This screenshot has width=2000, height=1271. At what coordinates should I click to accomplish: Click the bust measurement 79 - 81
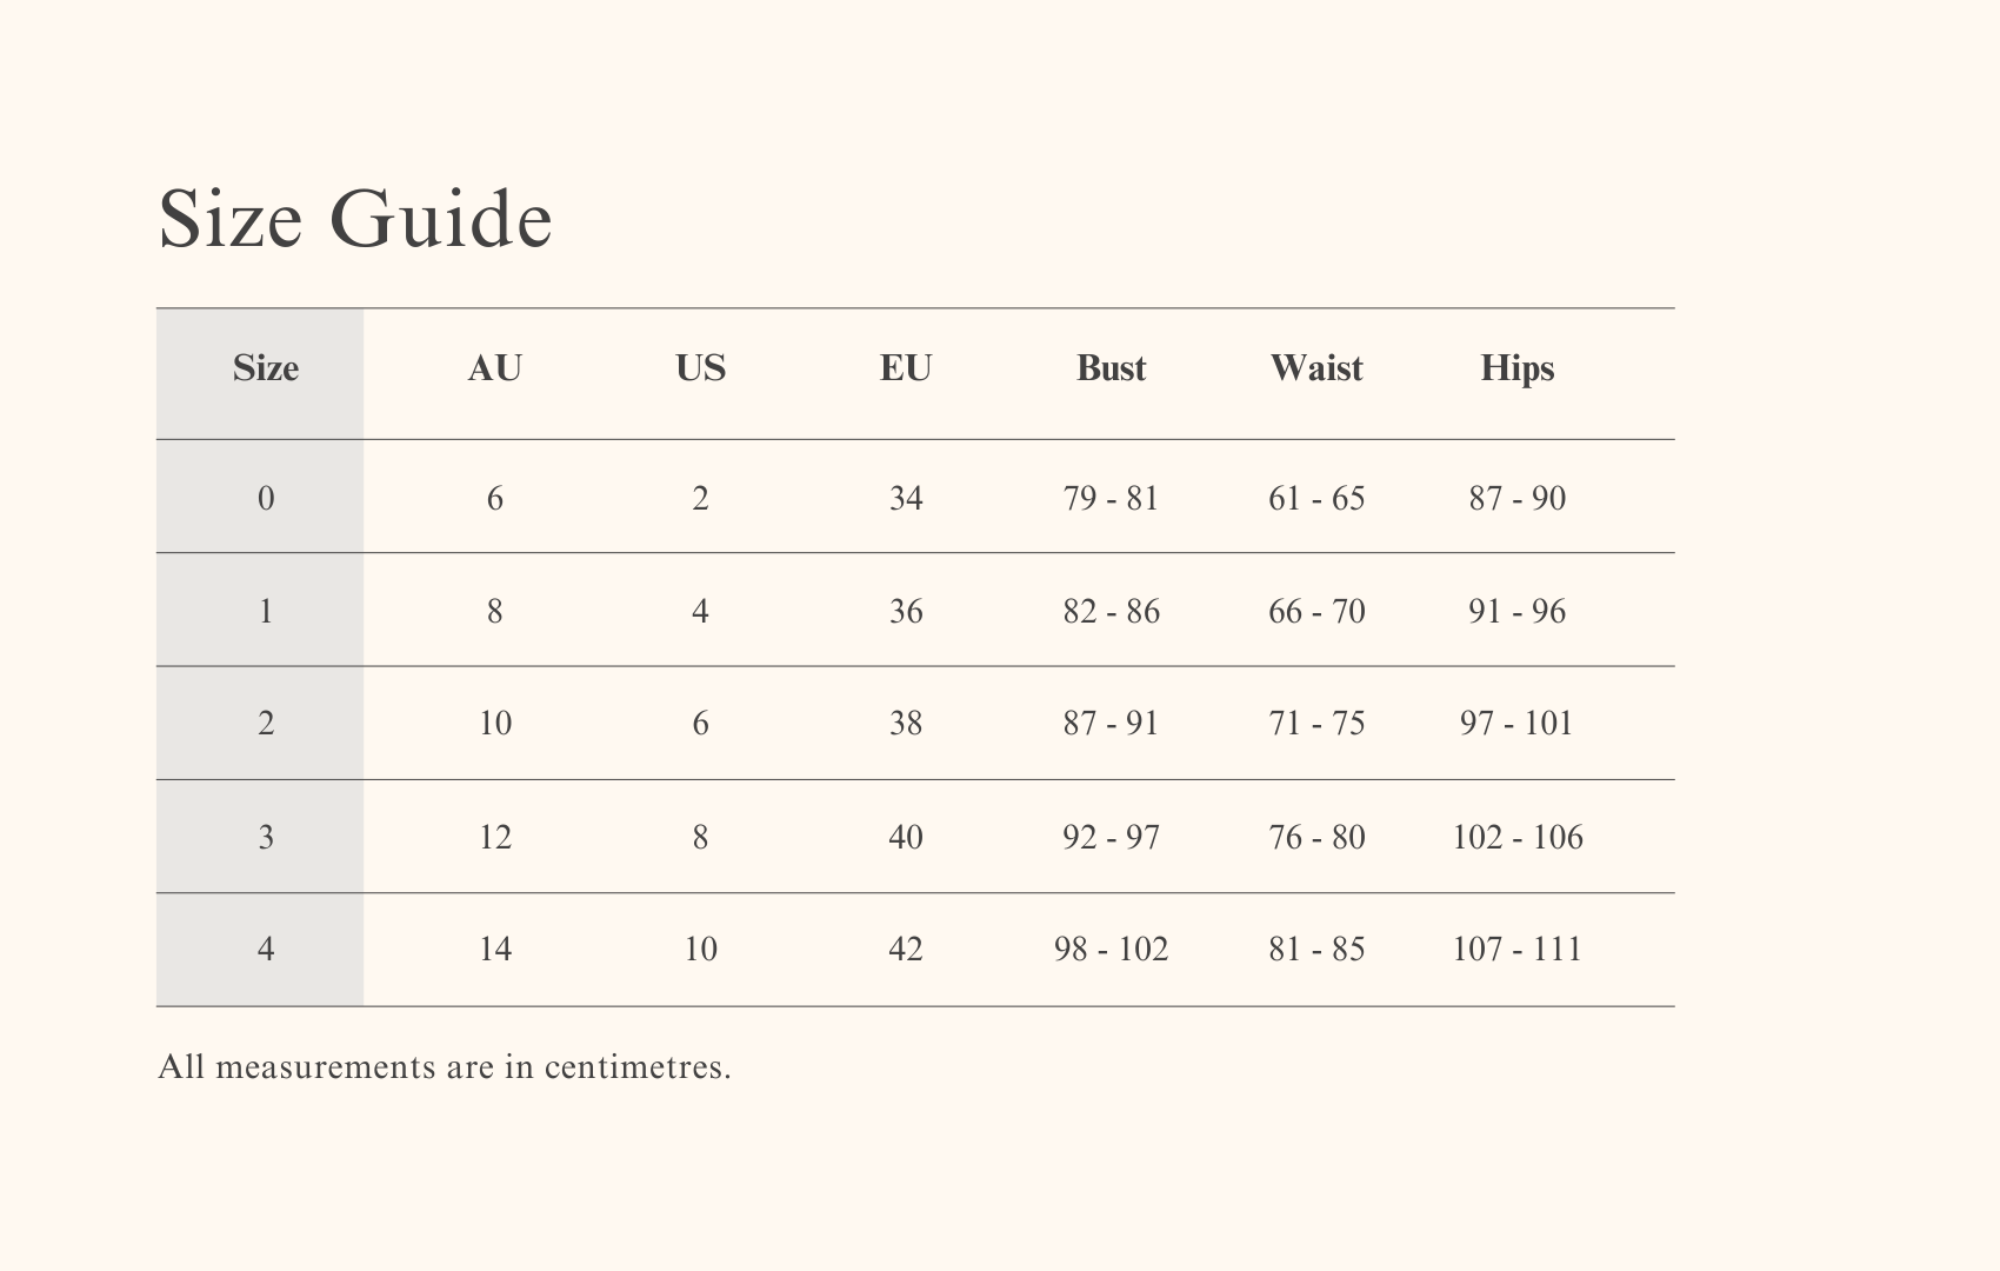[x=1111, y=498]
